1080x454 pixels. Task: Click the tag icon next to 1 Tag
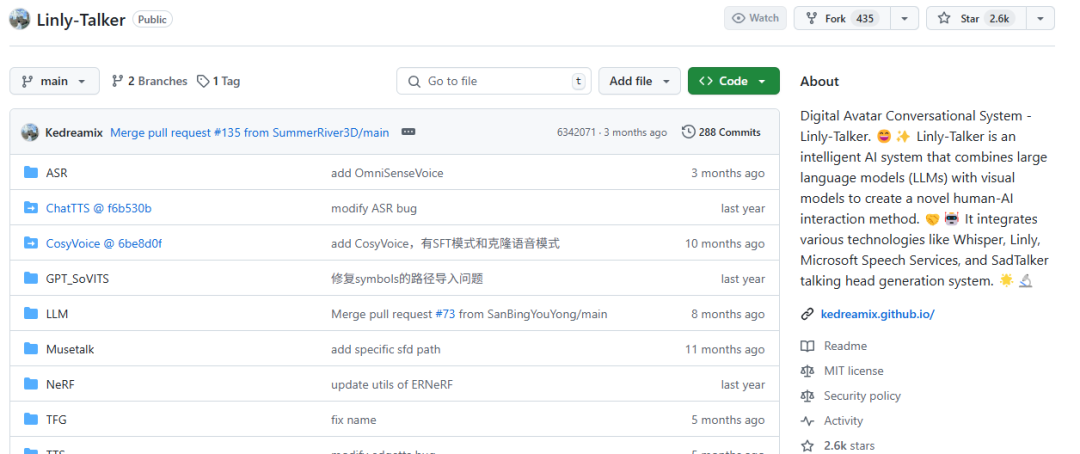[202, 81]
